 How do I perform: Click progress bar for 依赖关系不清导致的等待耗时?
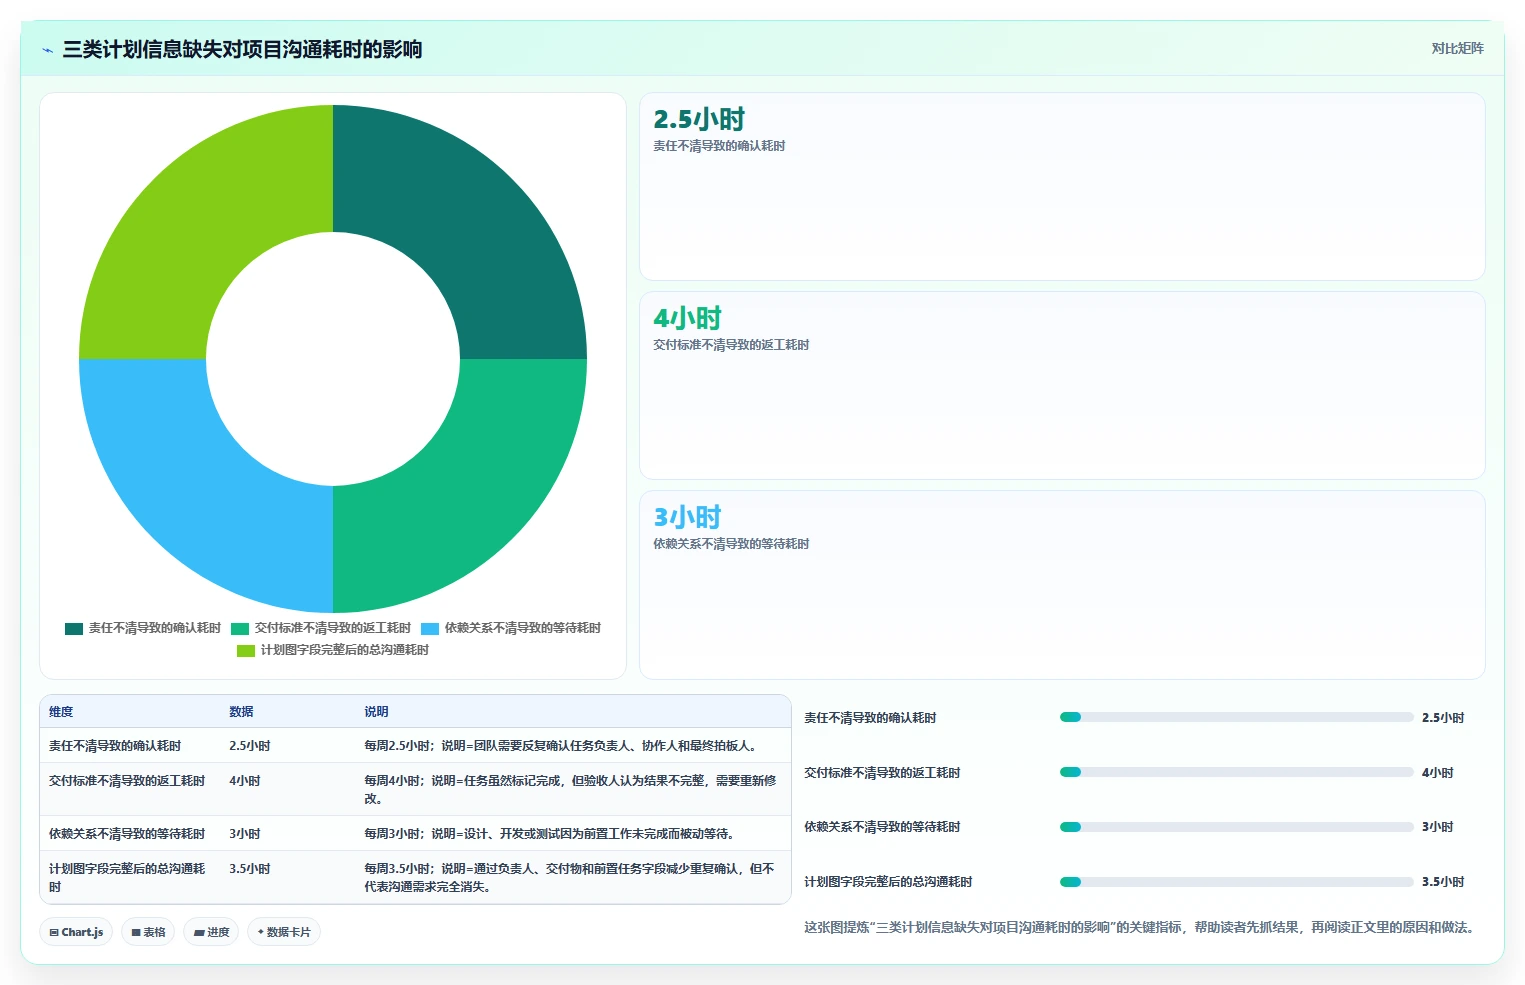pos(1236,827)
